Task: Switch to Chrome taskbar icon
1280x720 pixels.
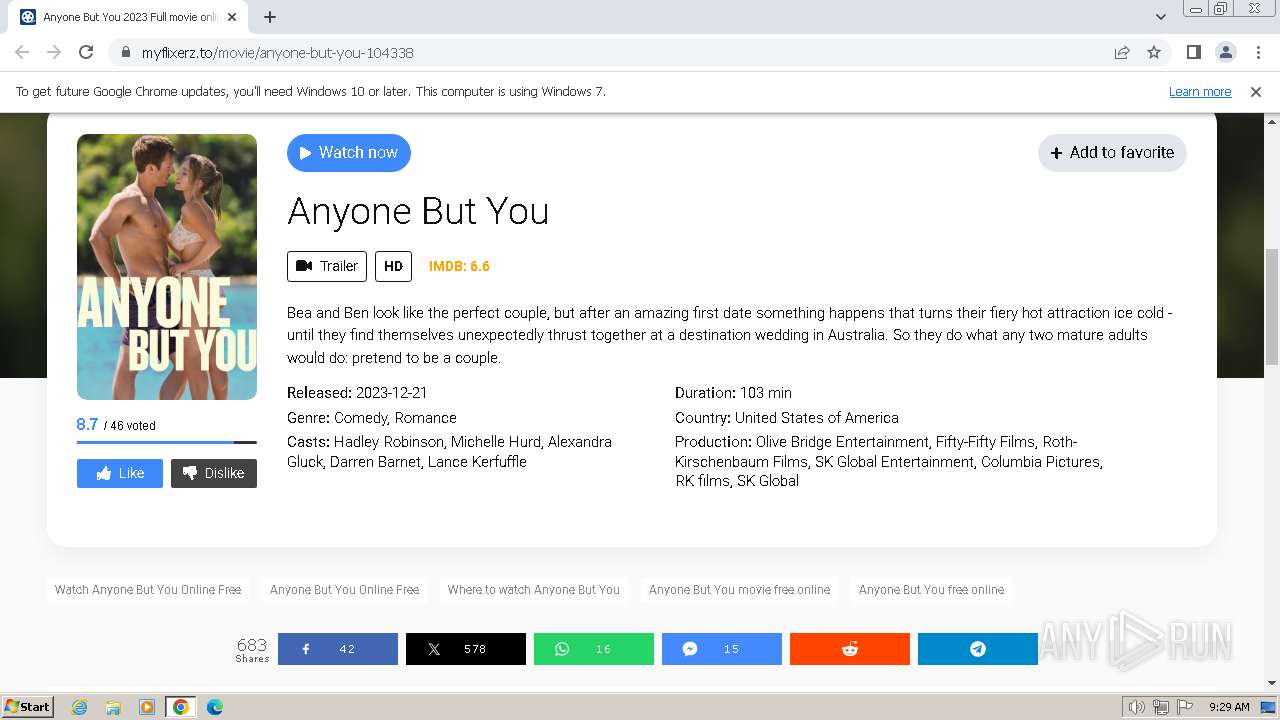Action: [181, 707]
